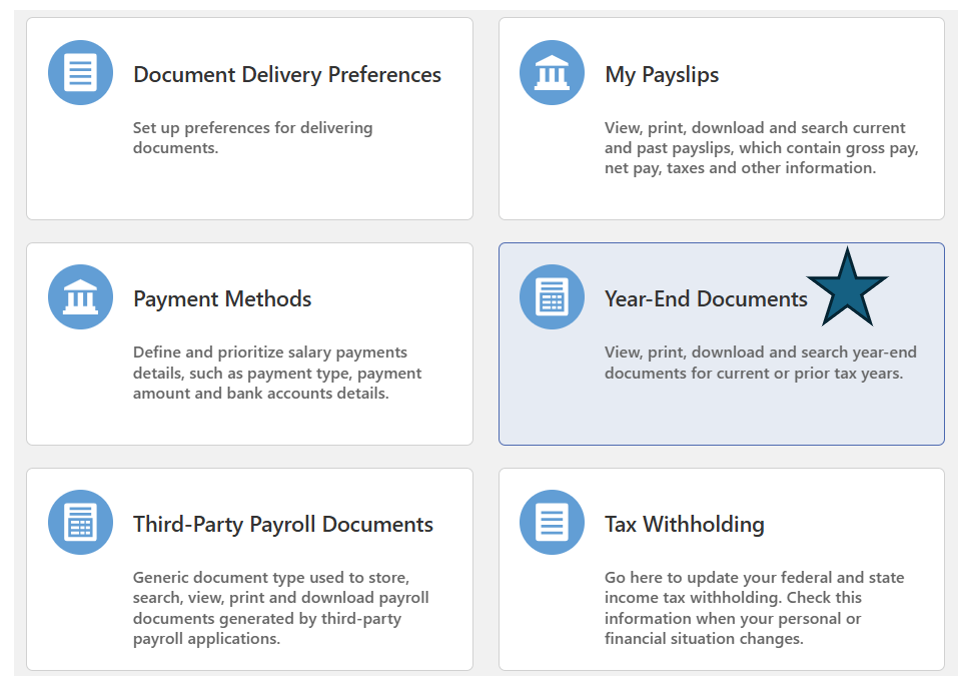
Task: Click the Payment Methods bank icon
Action: pyautogui.click(x=80, y=296)
